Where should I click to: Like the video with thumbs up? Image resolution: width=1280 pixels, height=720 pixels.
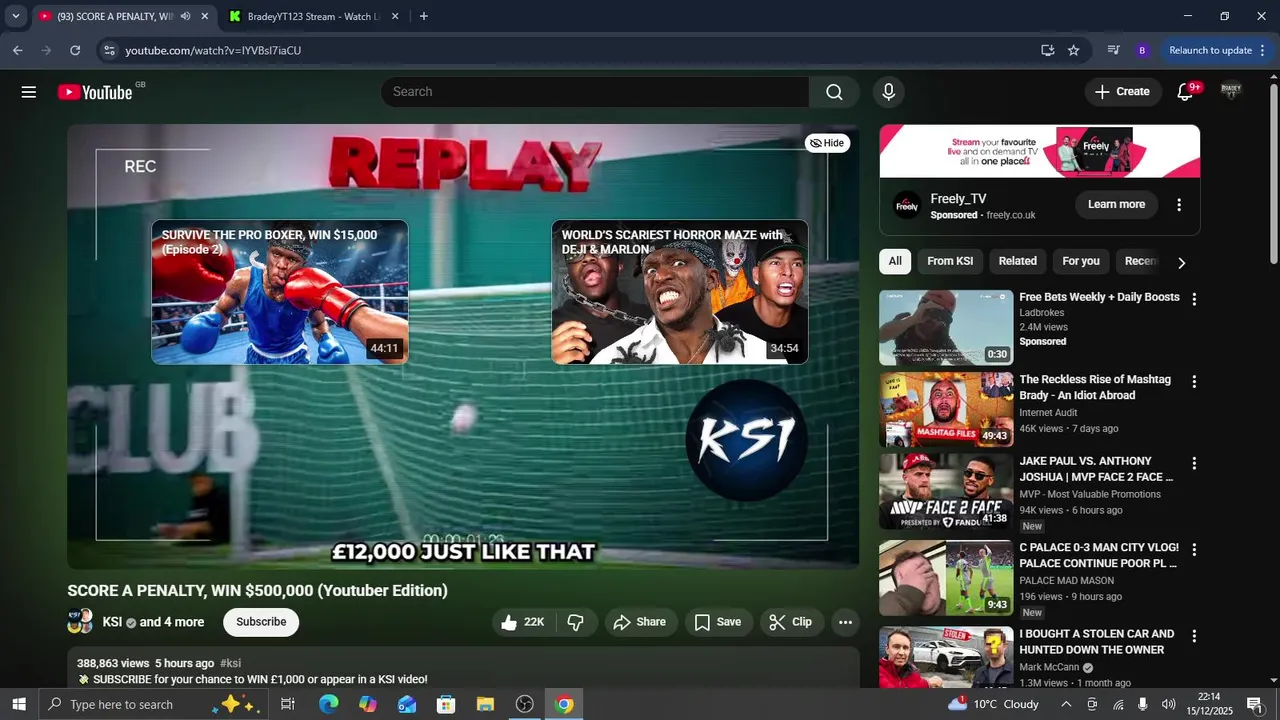[x=522, y=622]
